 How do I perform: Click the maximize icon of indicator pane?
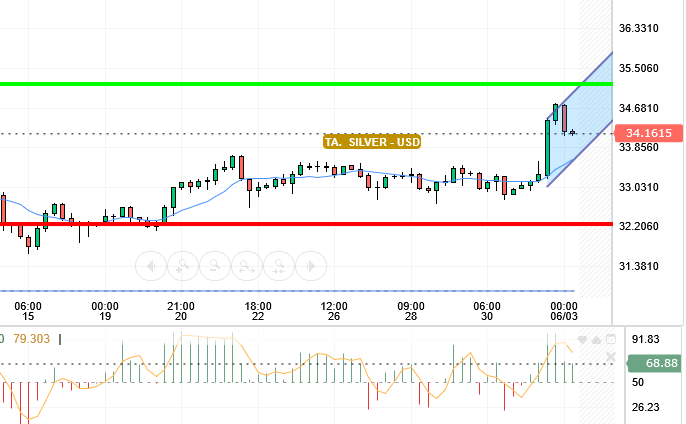[x=611, y=339]
